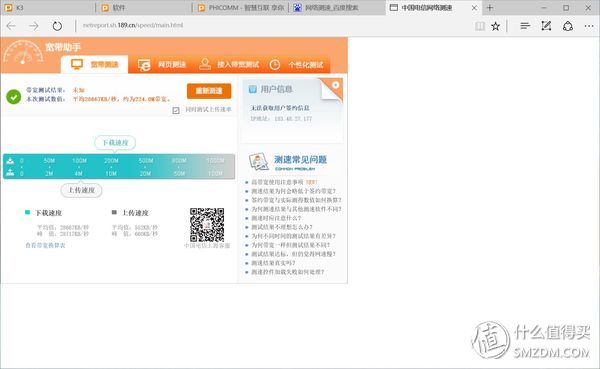Go back to the previous page
This screenshot has width=600, height=369.
pyautogui.click(x=11, y=26)
